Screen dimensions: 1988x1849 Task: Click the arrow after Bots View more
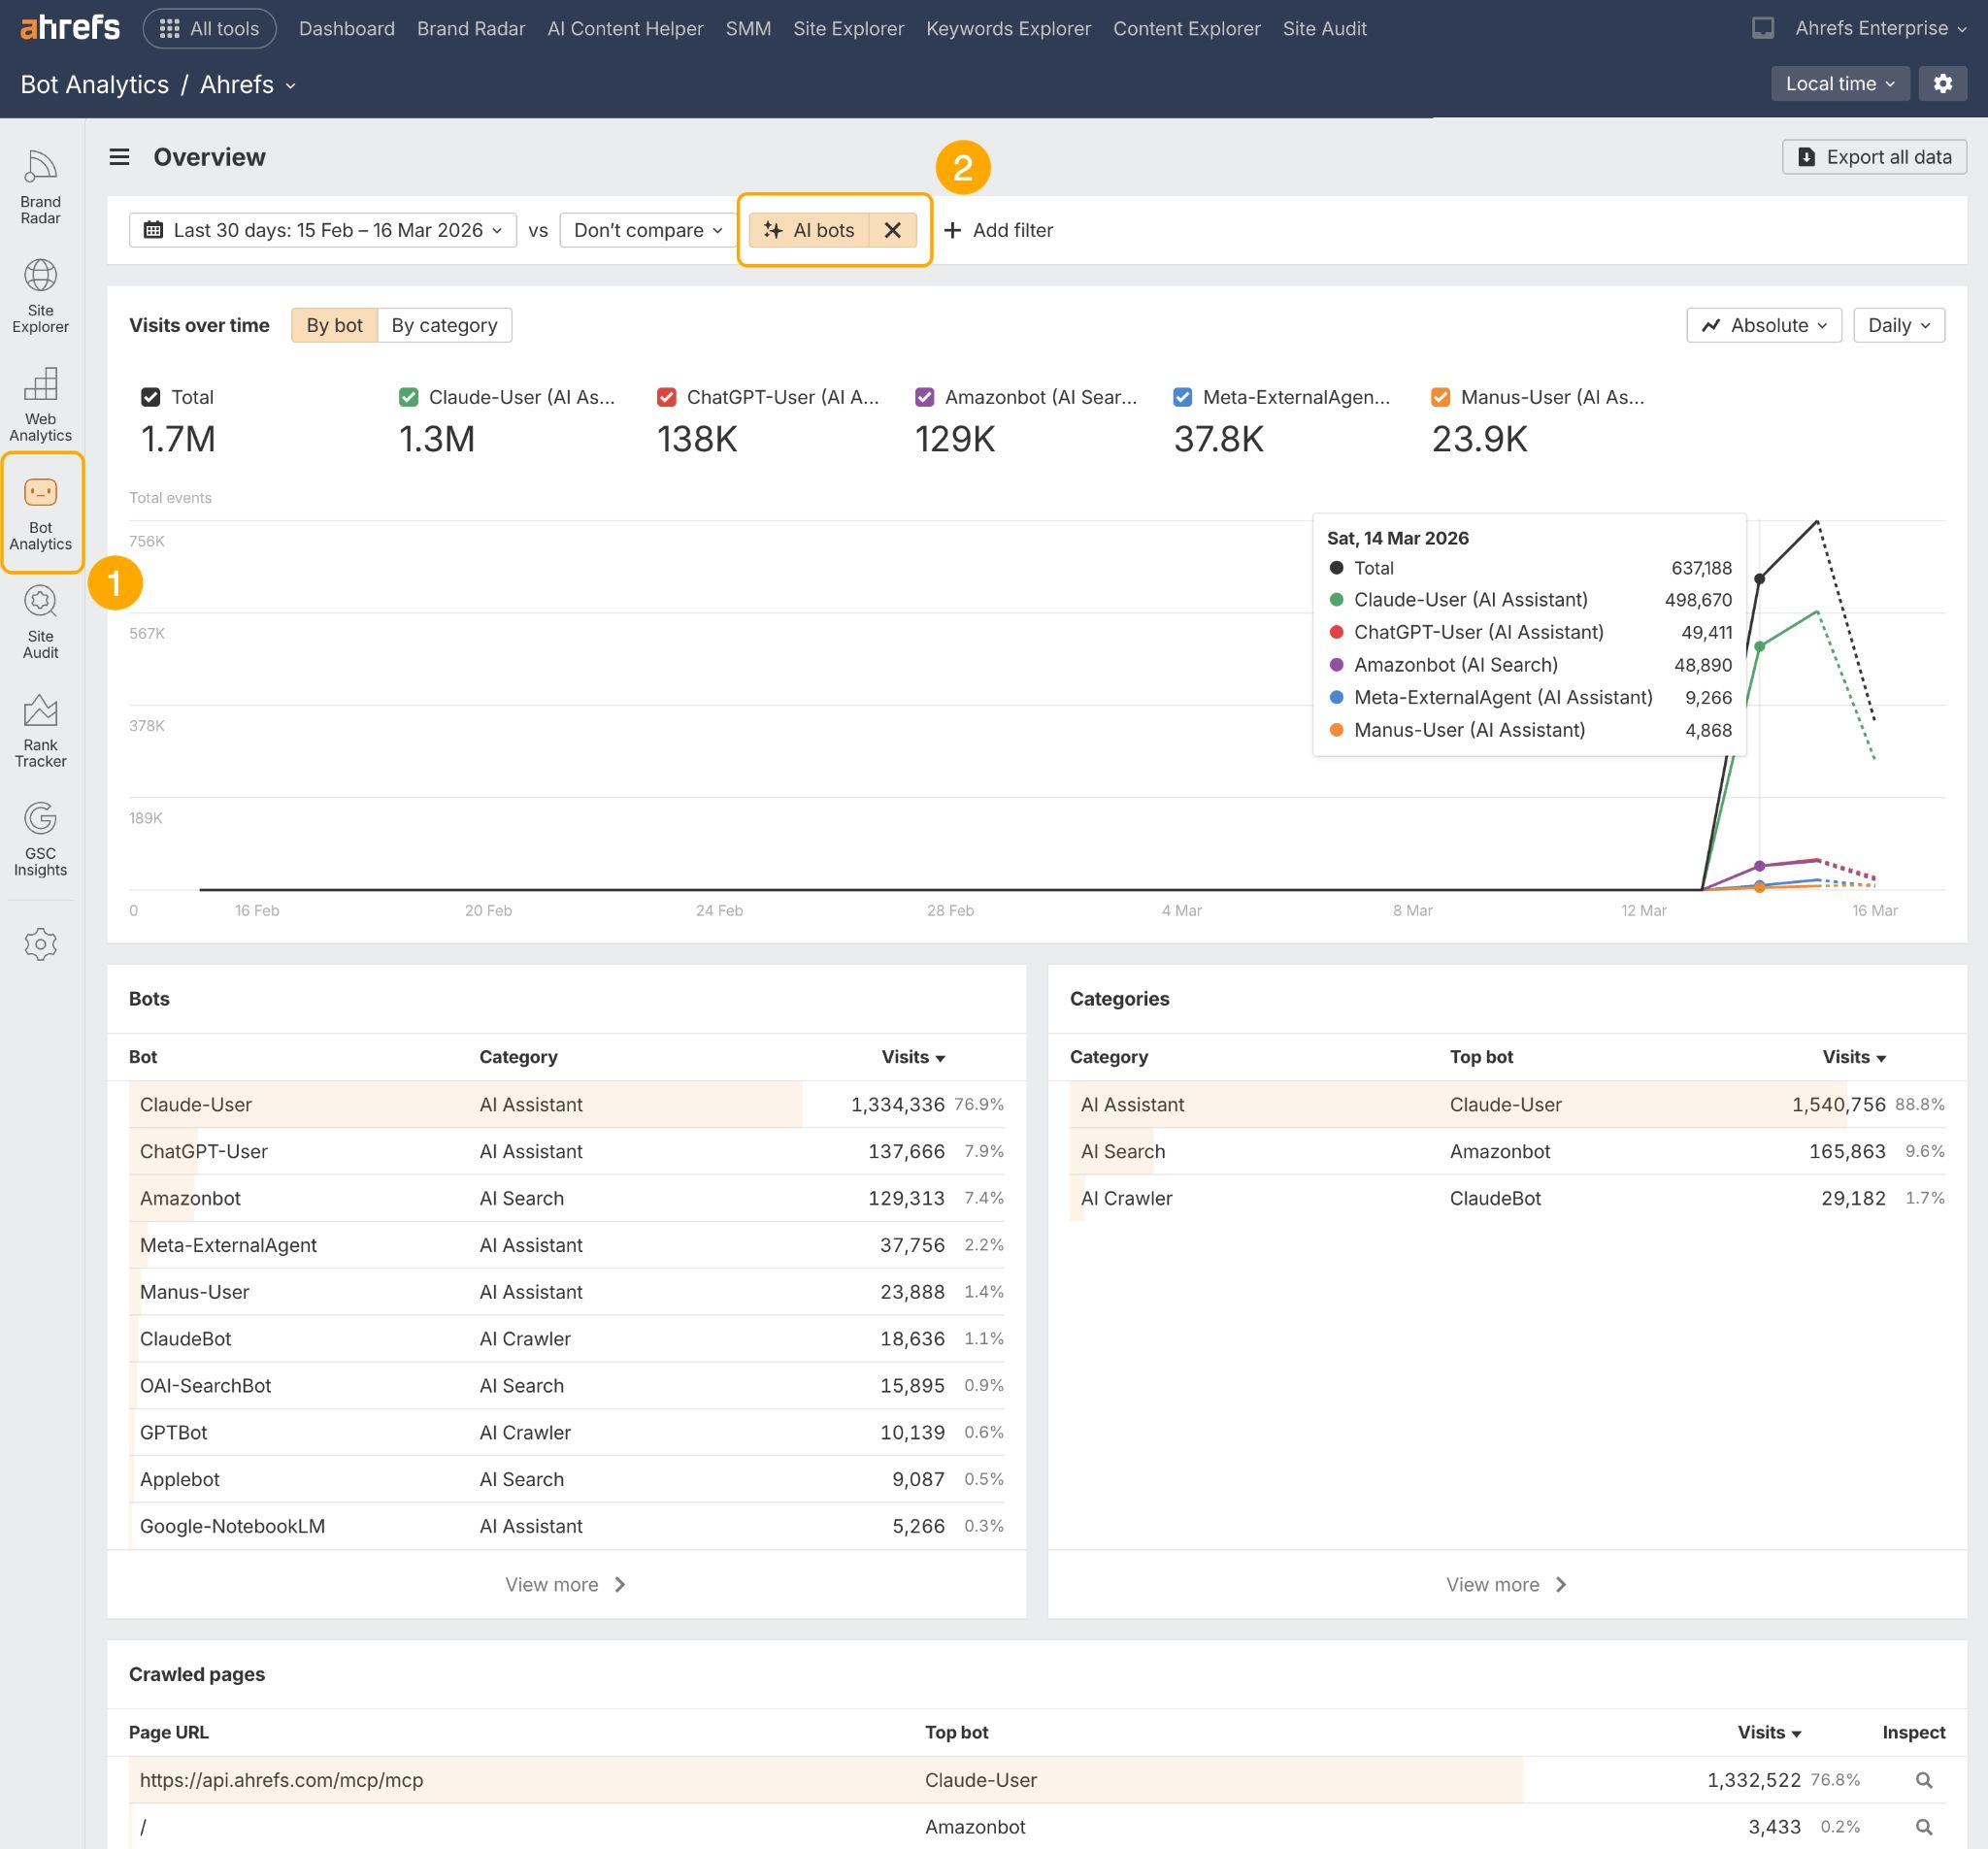click(x=620, y=1584)
